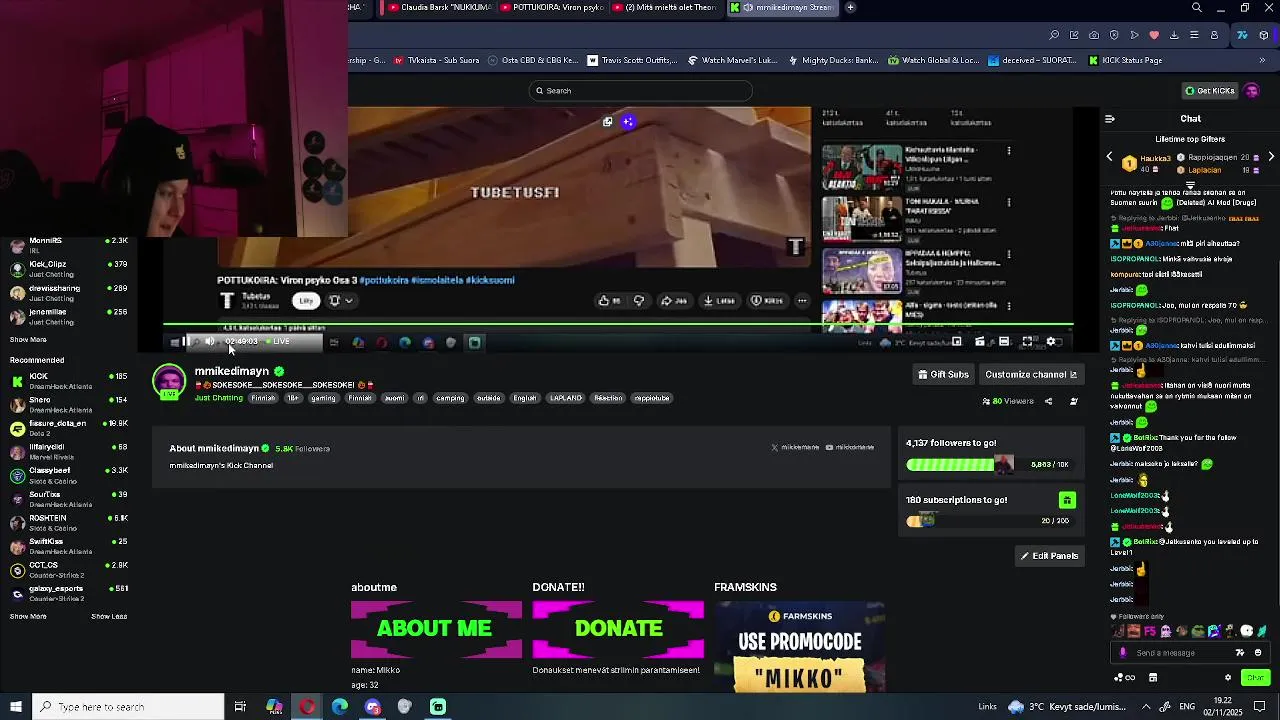
Task: Pause the Kick stream player
Action: 186,342
